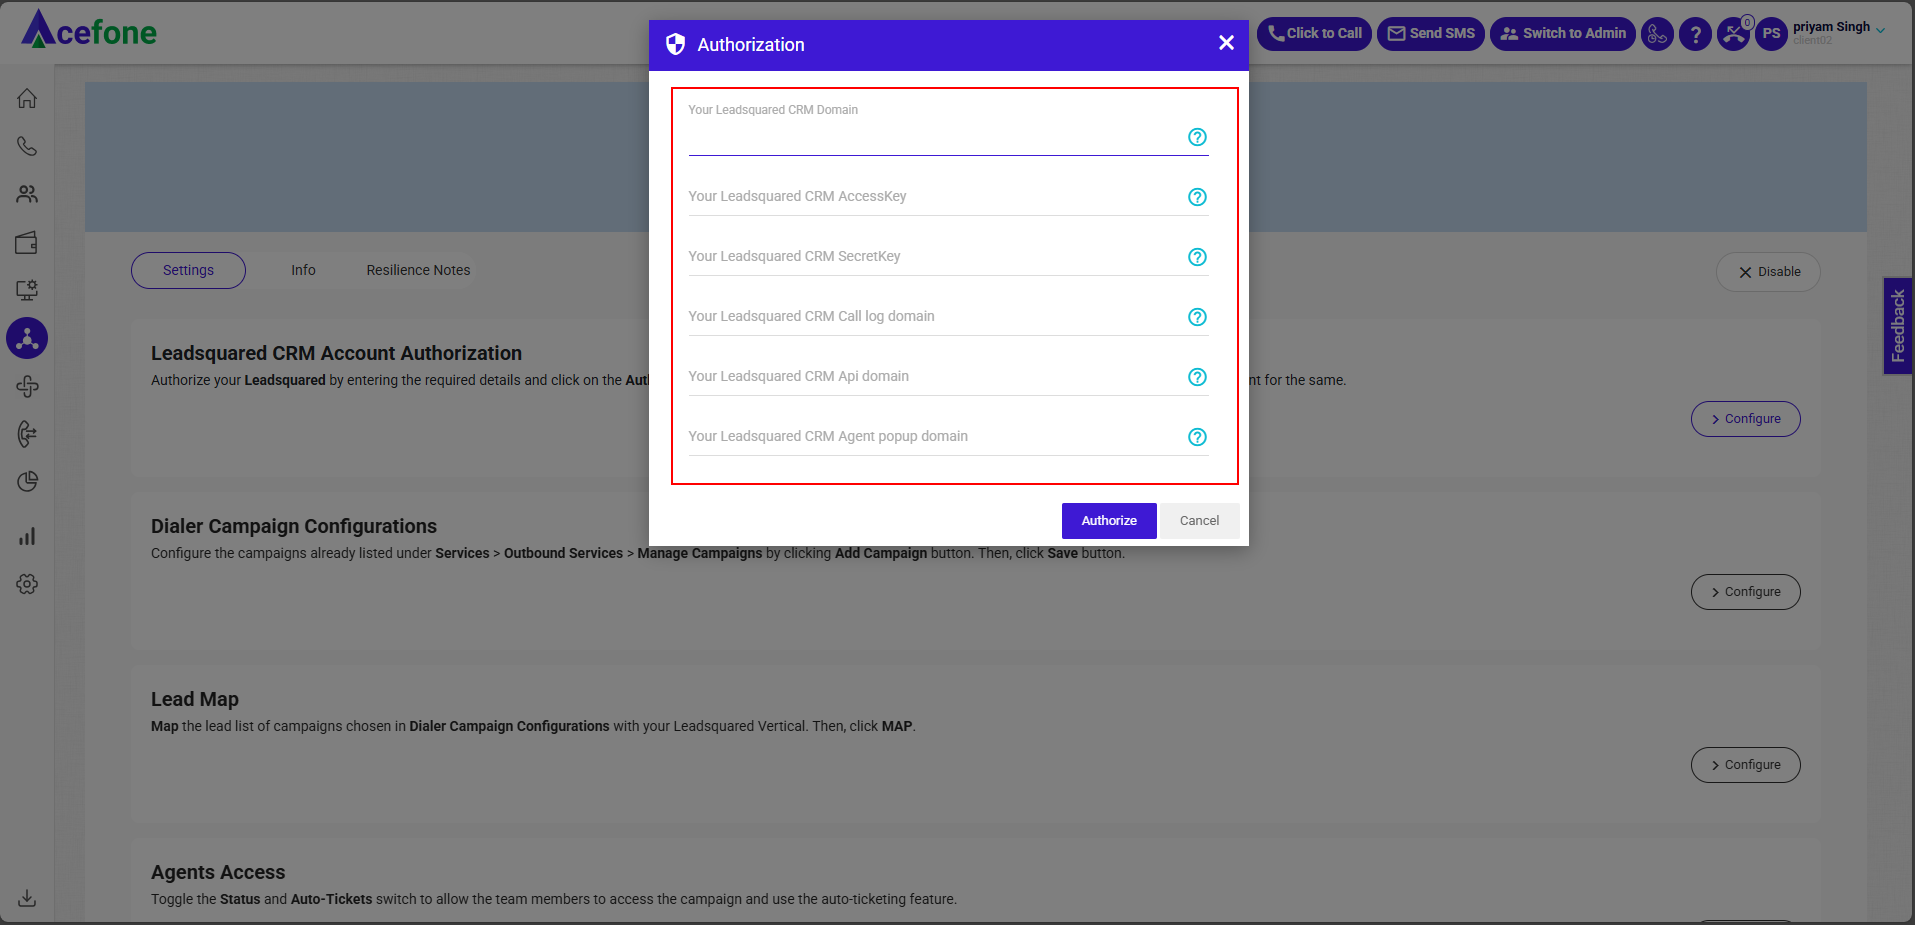Viewport: 1915px width, 925px height.
Task: Click help icon for Call log domain
Action: 1197,317
